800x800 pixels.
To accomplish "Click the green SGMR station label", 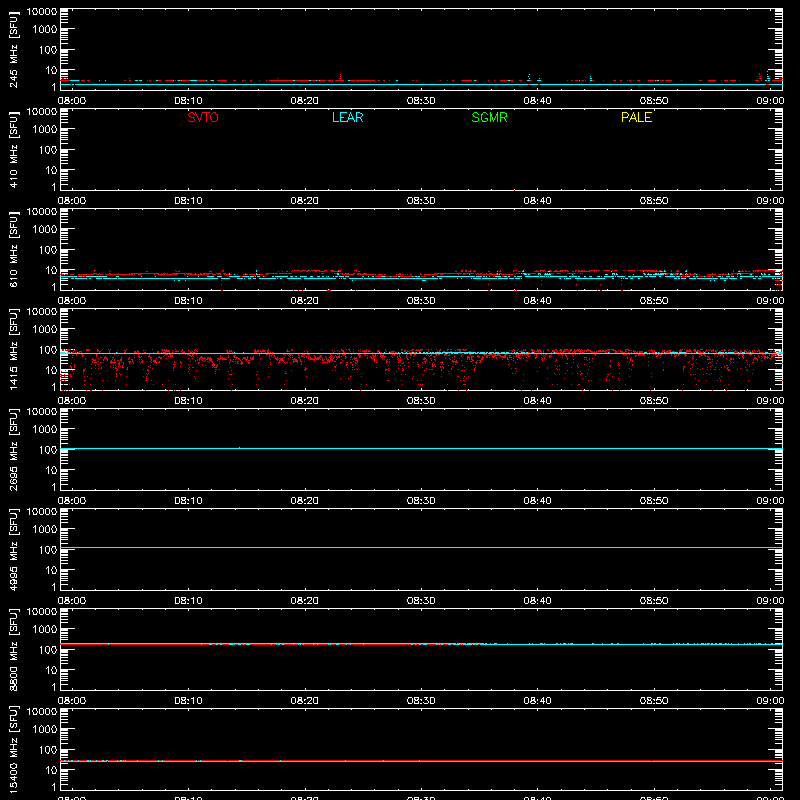I will point(489,117).
